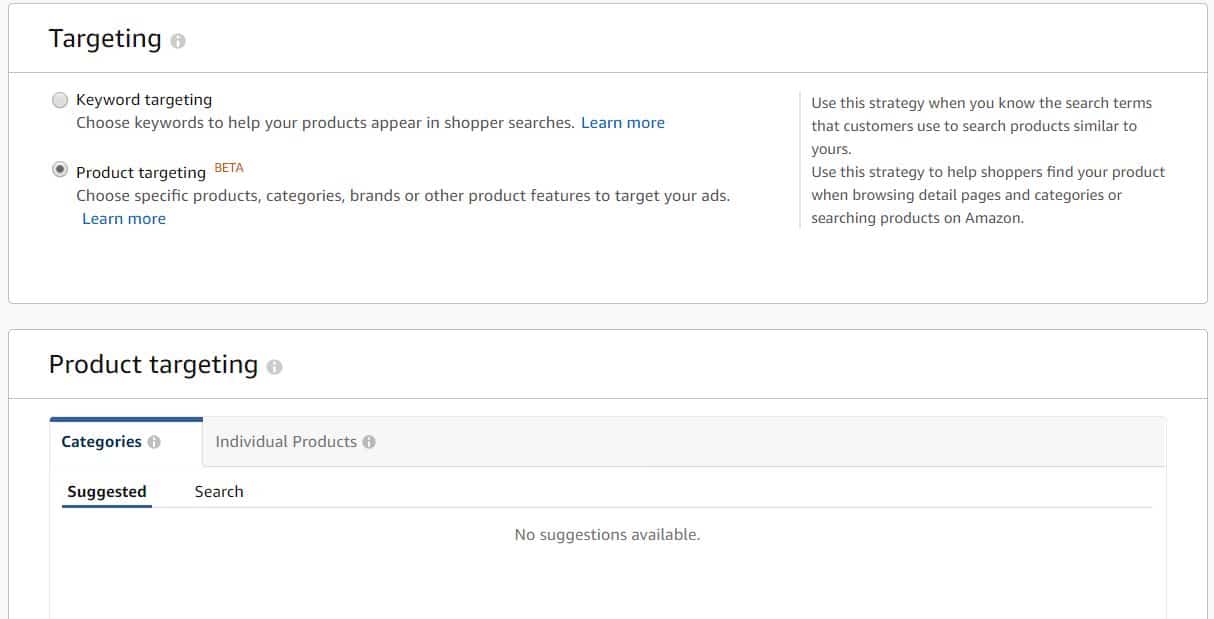Click the 'No suggestions available.' message
This screenshot has width=1214, height=619.
click(607, 535)
